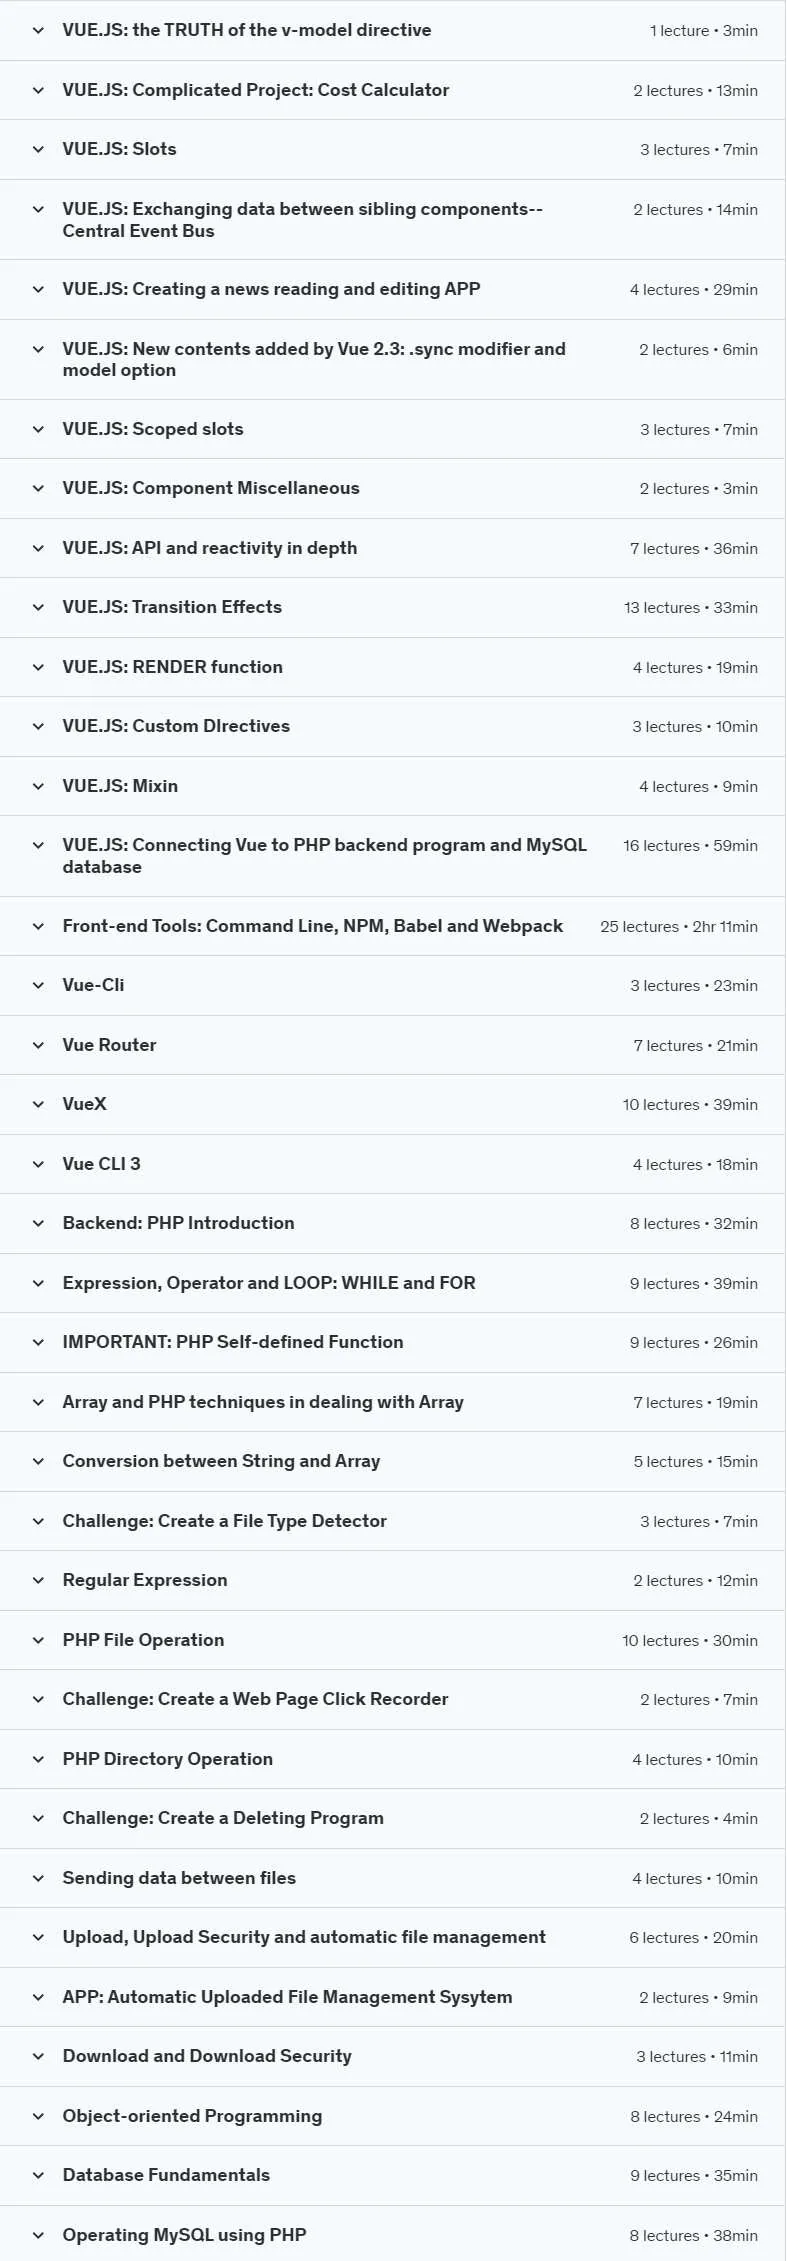Screen dimensions: 787x2261
Task: Open chevron beside Database Fundamentals
Action: pos(38,2176)
